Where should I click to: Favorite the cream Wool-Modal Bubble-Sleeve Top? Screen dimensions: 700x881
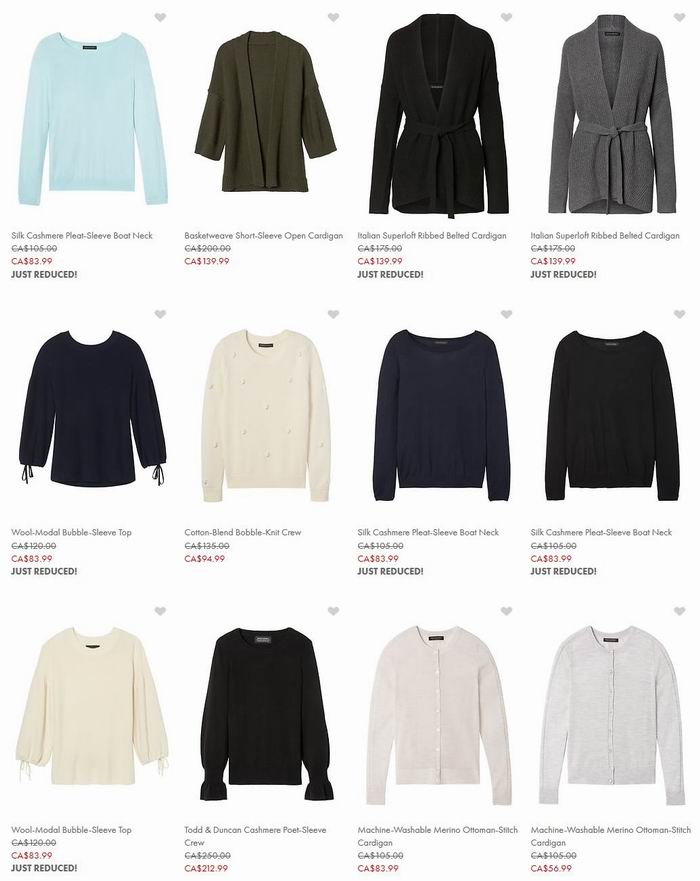click(160, 611)
